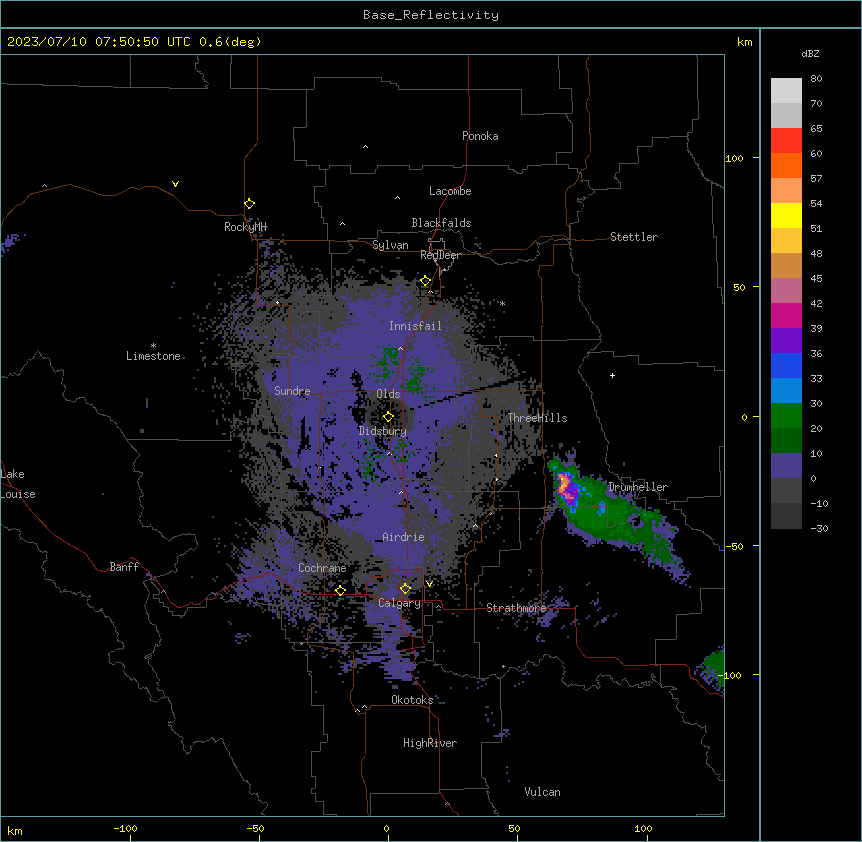Click the Base_Reflectivity title text

tap(431, 15)
